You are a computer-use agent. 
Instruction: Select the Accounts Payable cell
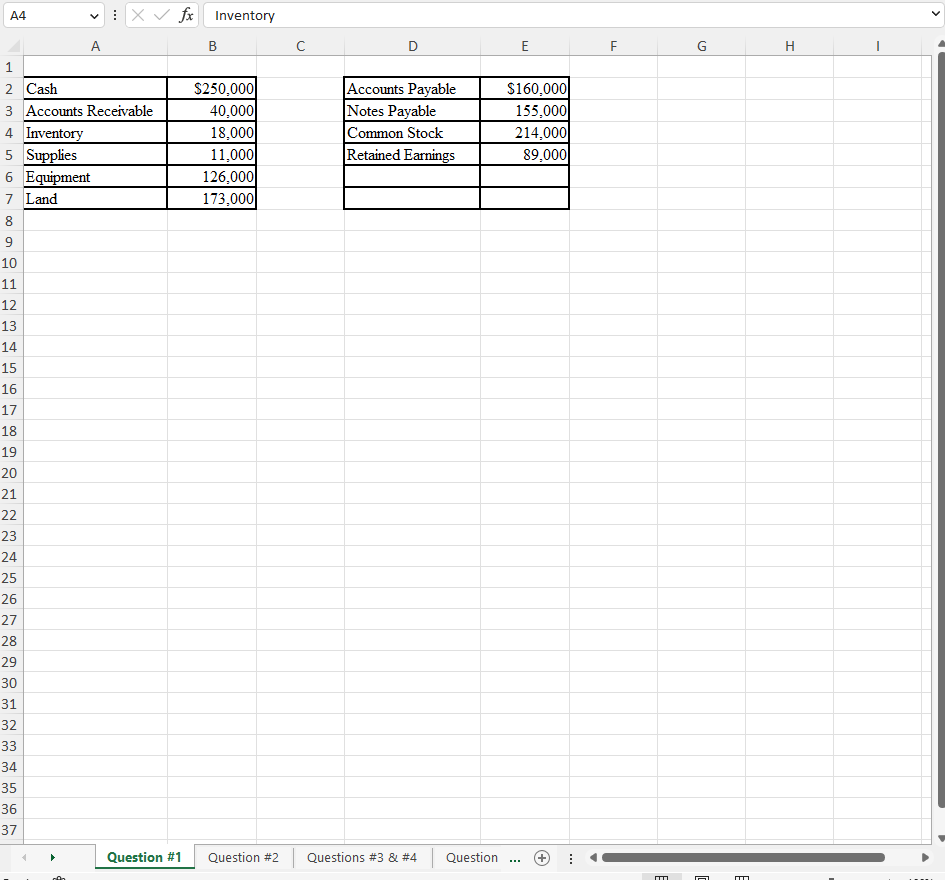(x=412, y=89)
